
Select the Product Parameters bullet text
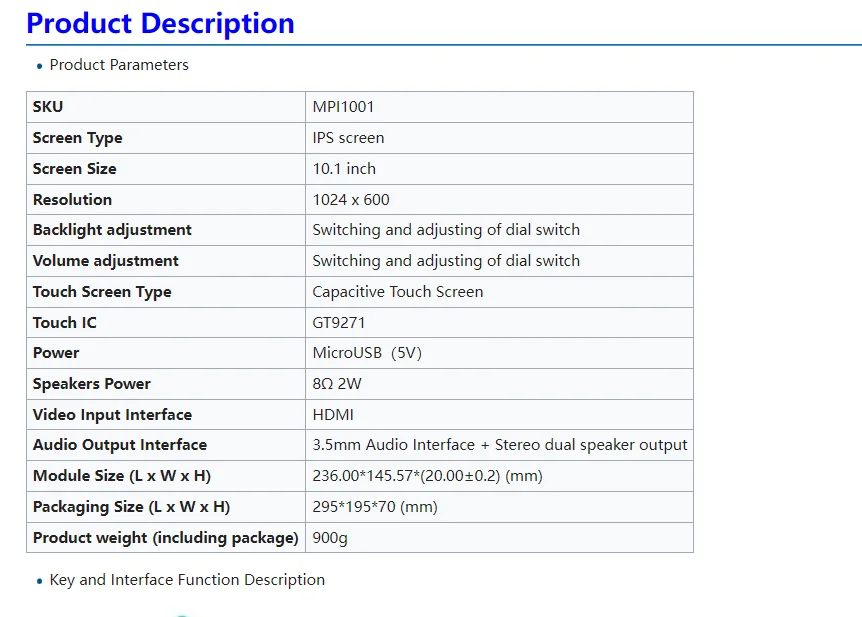pos(119,65)
